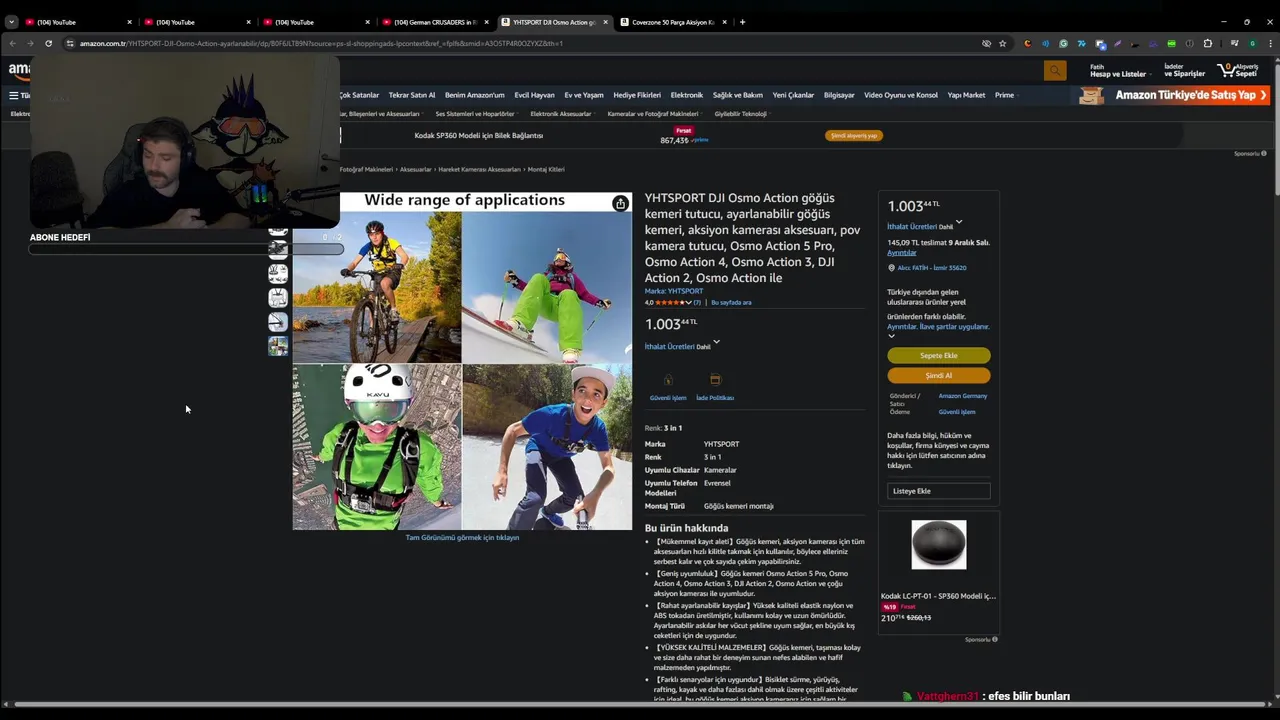Expand the international product notice chevron

coord(891,336)
